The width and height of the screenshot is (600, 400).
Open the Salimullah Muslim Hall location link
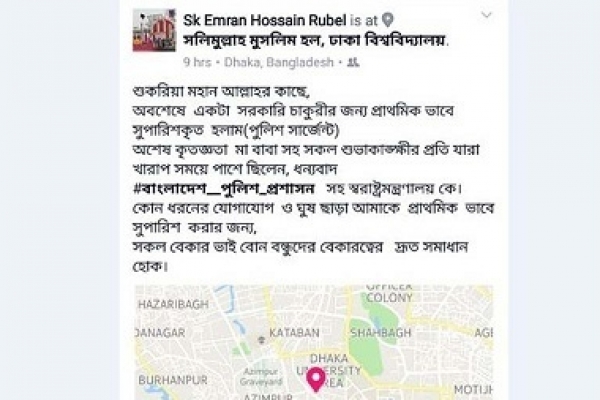coord(316,40)
